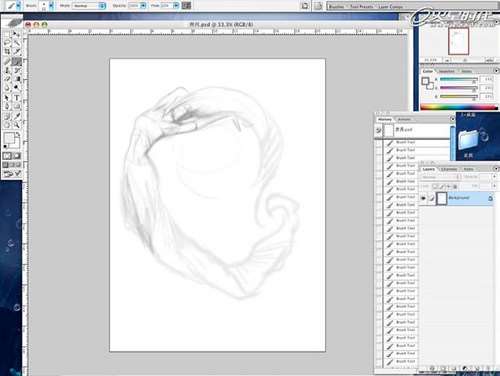Toggle Lock transparent pixels in Layers panel
The height and width of the screenshot is (376, 500).
[x=435, y=186]
